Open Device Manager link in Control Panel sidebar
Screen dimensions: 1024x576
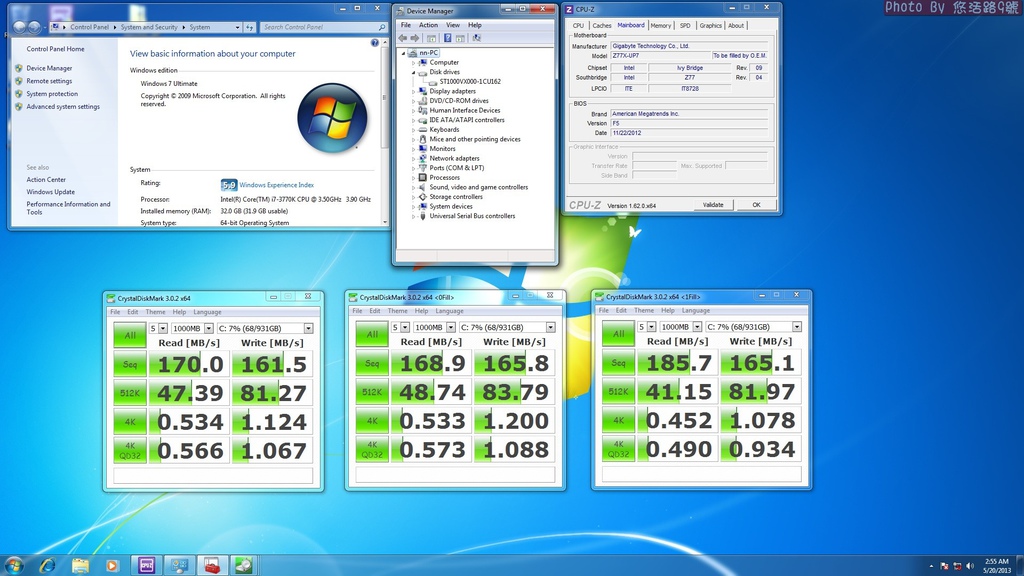click(49, 68)
